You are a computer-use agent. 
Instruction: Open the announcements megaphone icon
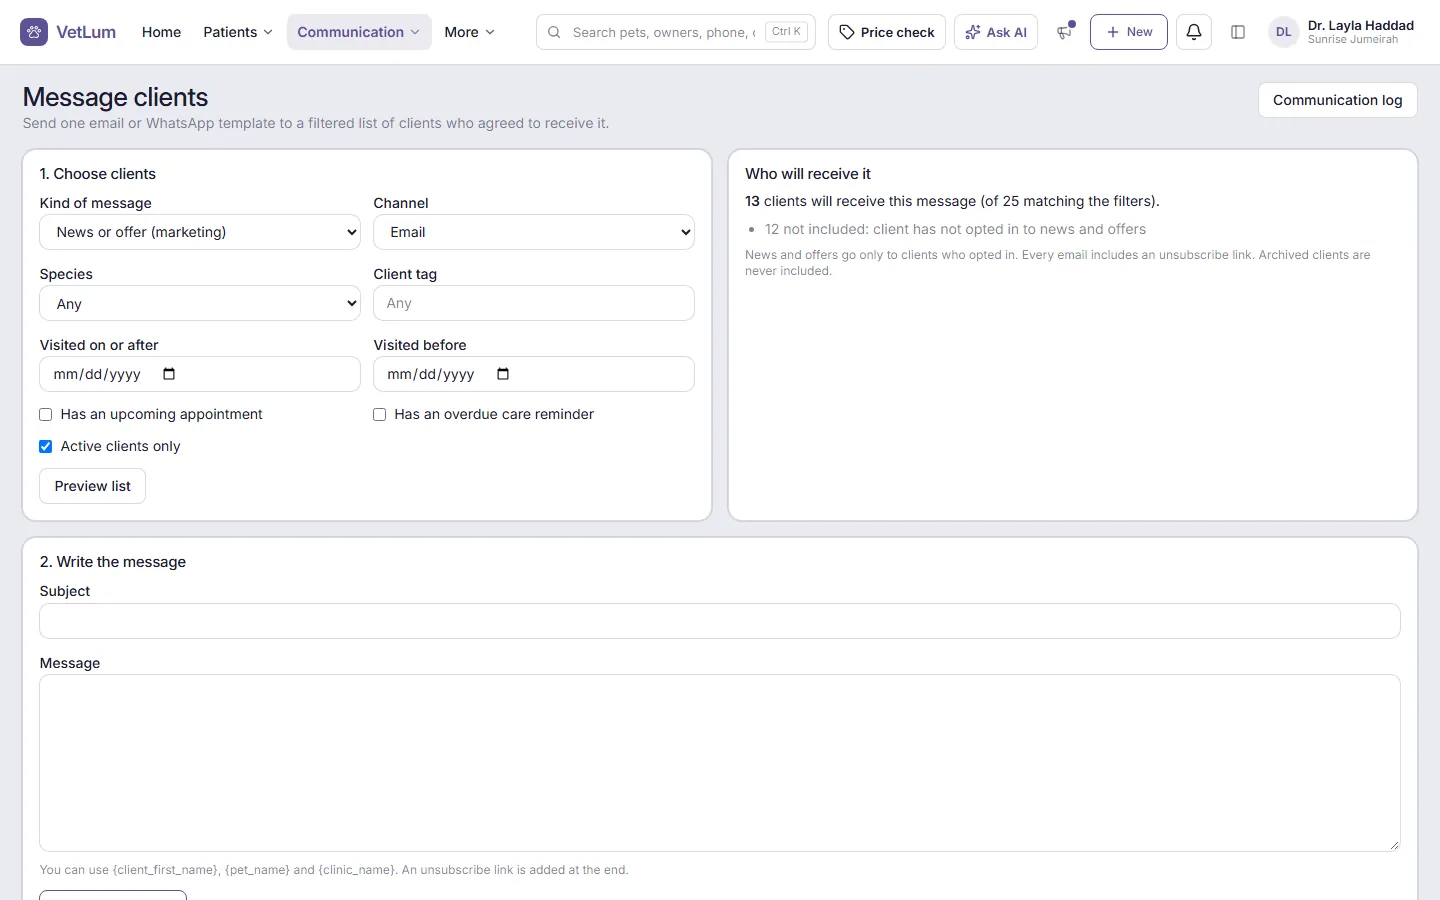[1064, 32]
